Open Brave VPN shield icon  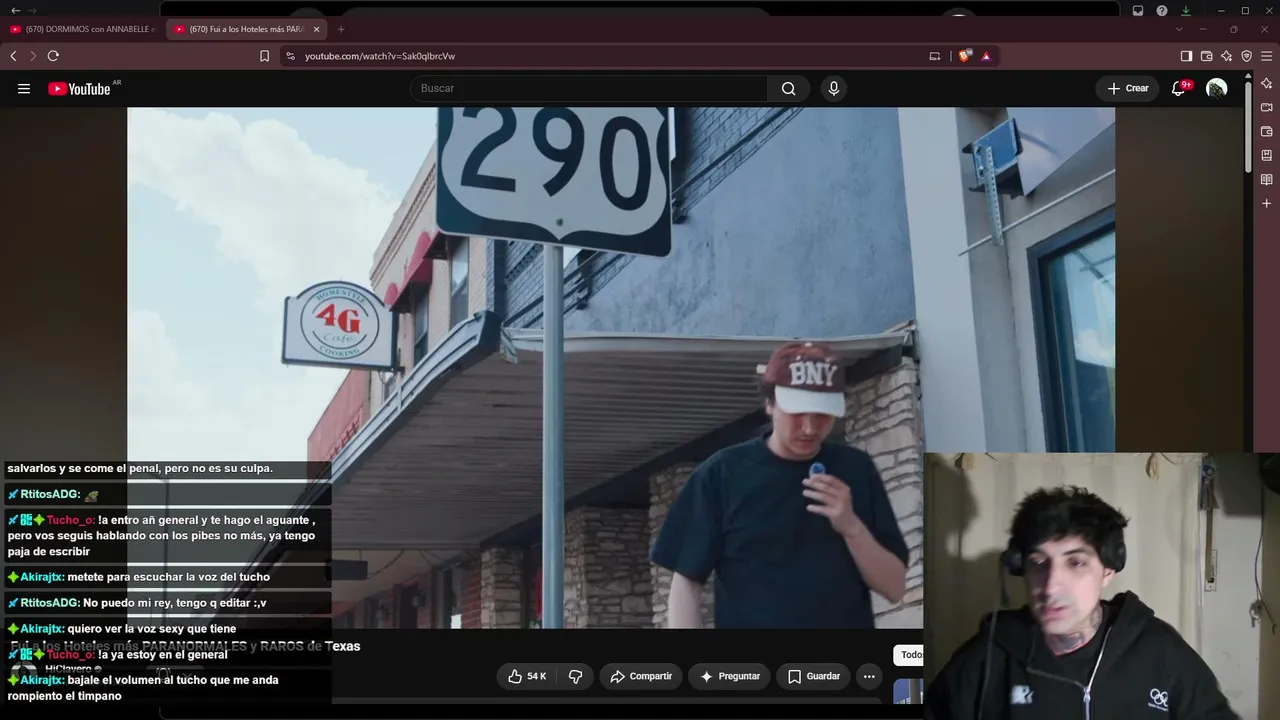1246,56
